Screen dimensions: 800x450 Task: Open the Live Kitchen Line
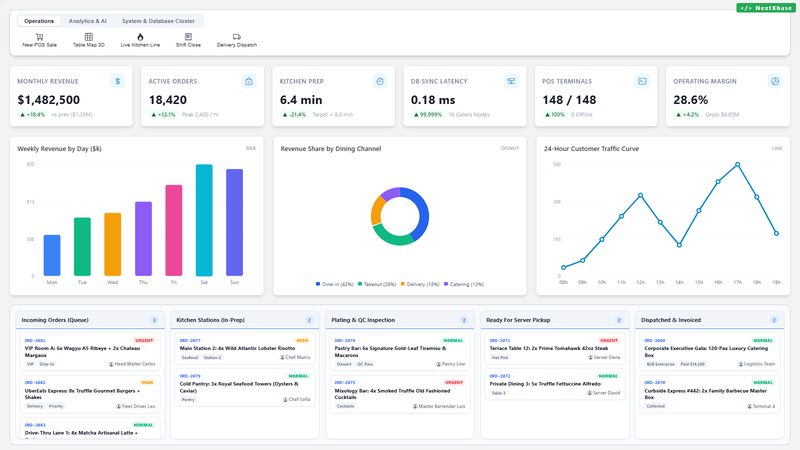click(140, 40)
